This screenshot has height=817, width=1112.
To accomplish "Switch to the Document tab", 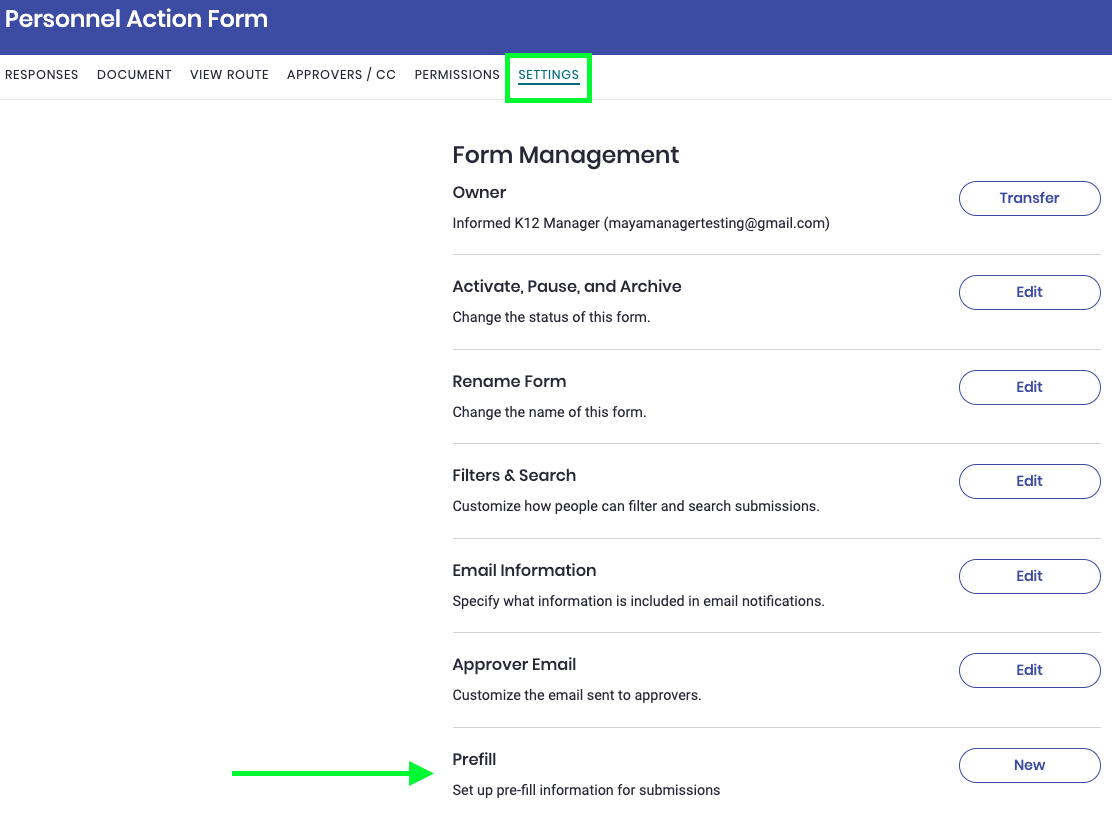I will [x=134, y=75].
